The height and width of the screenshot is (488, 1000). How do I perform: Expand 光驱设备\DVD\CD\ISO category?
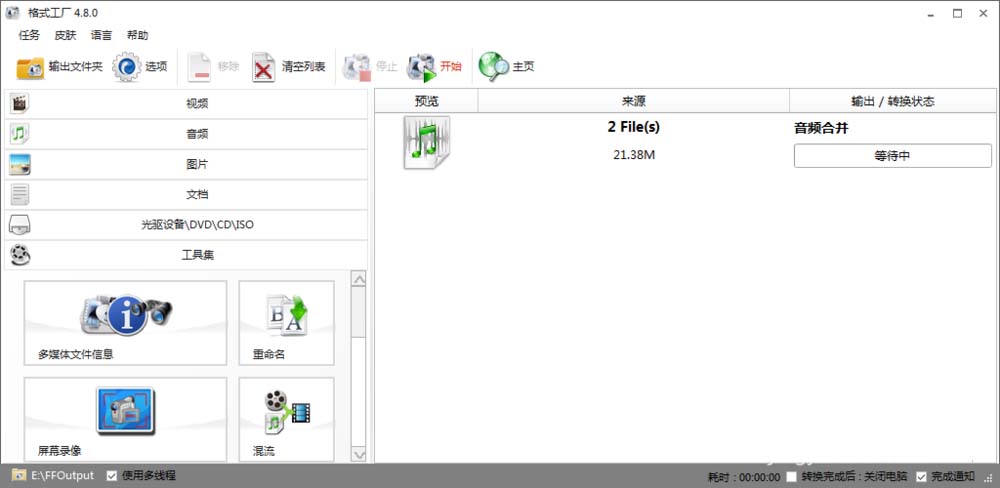pos(186,225)
